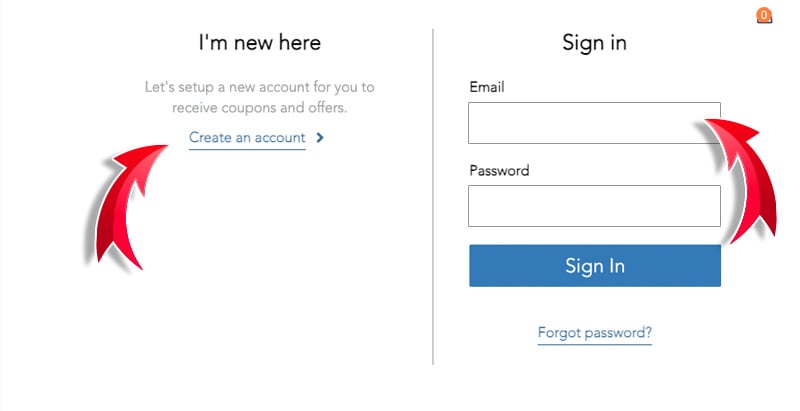Click the Email field label
The width and height of the screenshot is (800, 411).
pyautogui.click(x=487, y=88)
